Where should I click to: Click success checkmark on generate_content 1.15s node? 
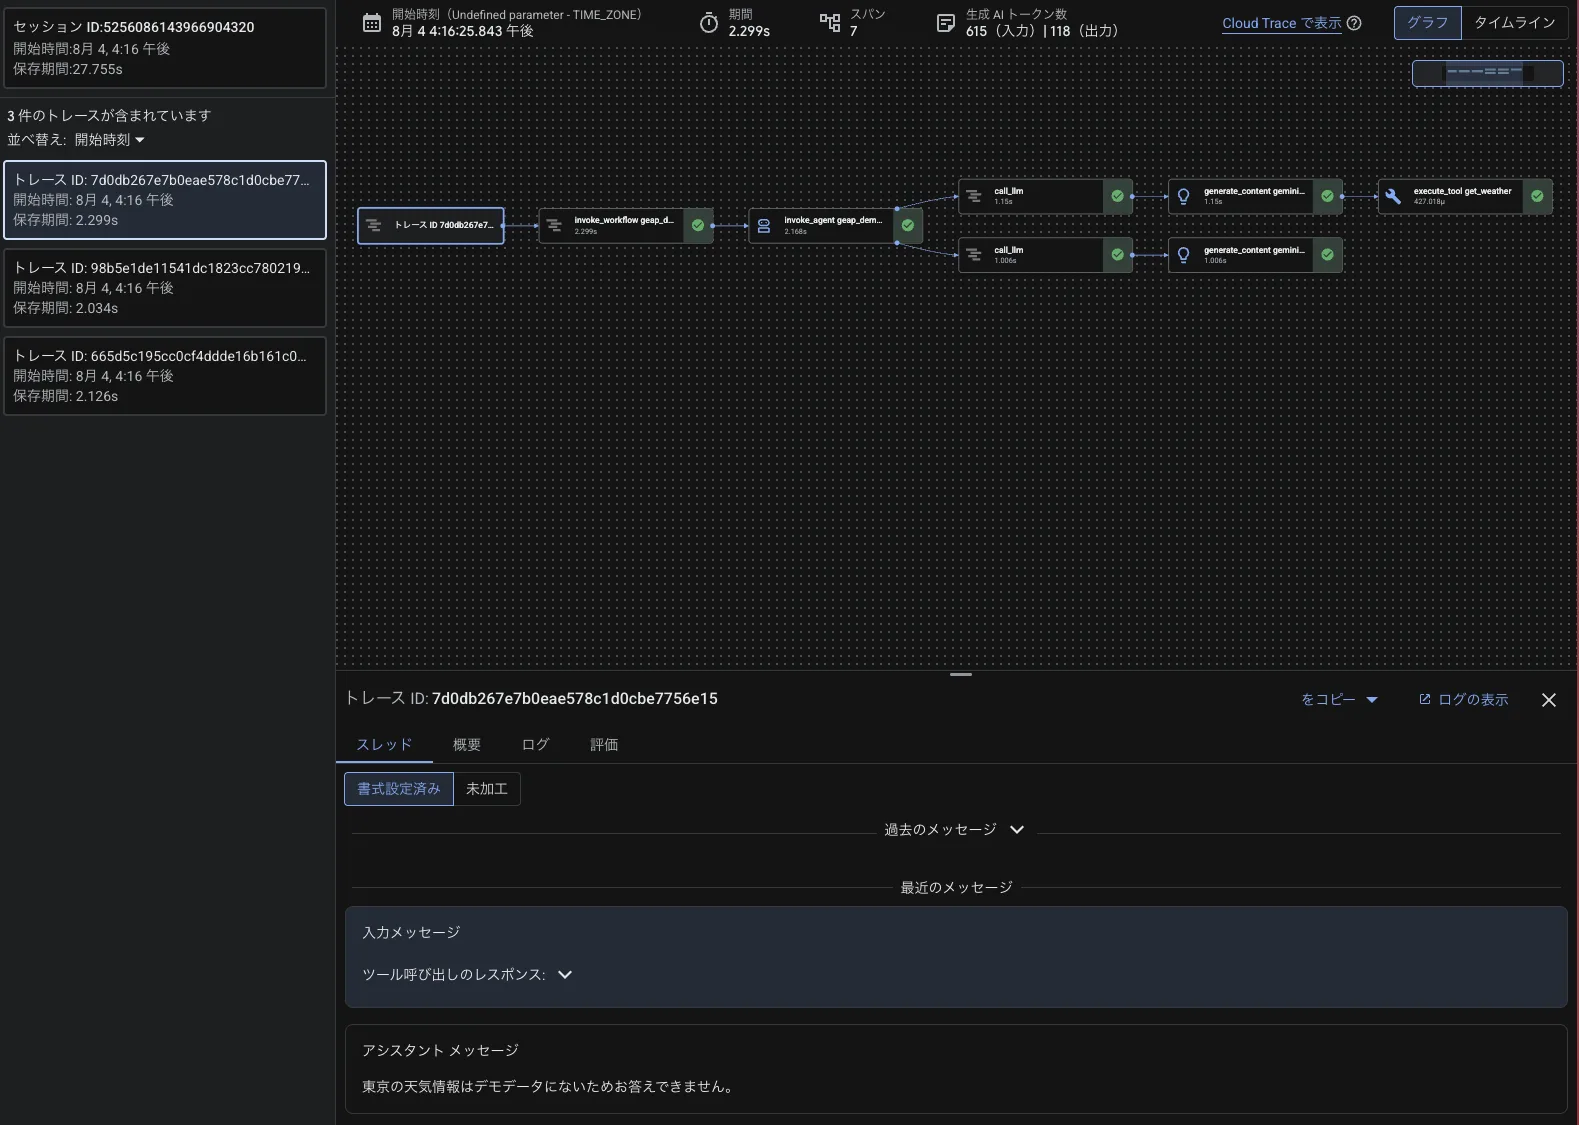click(x=1327, y=196)
